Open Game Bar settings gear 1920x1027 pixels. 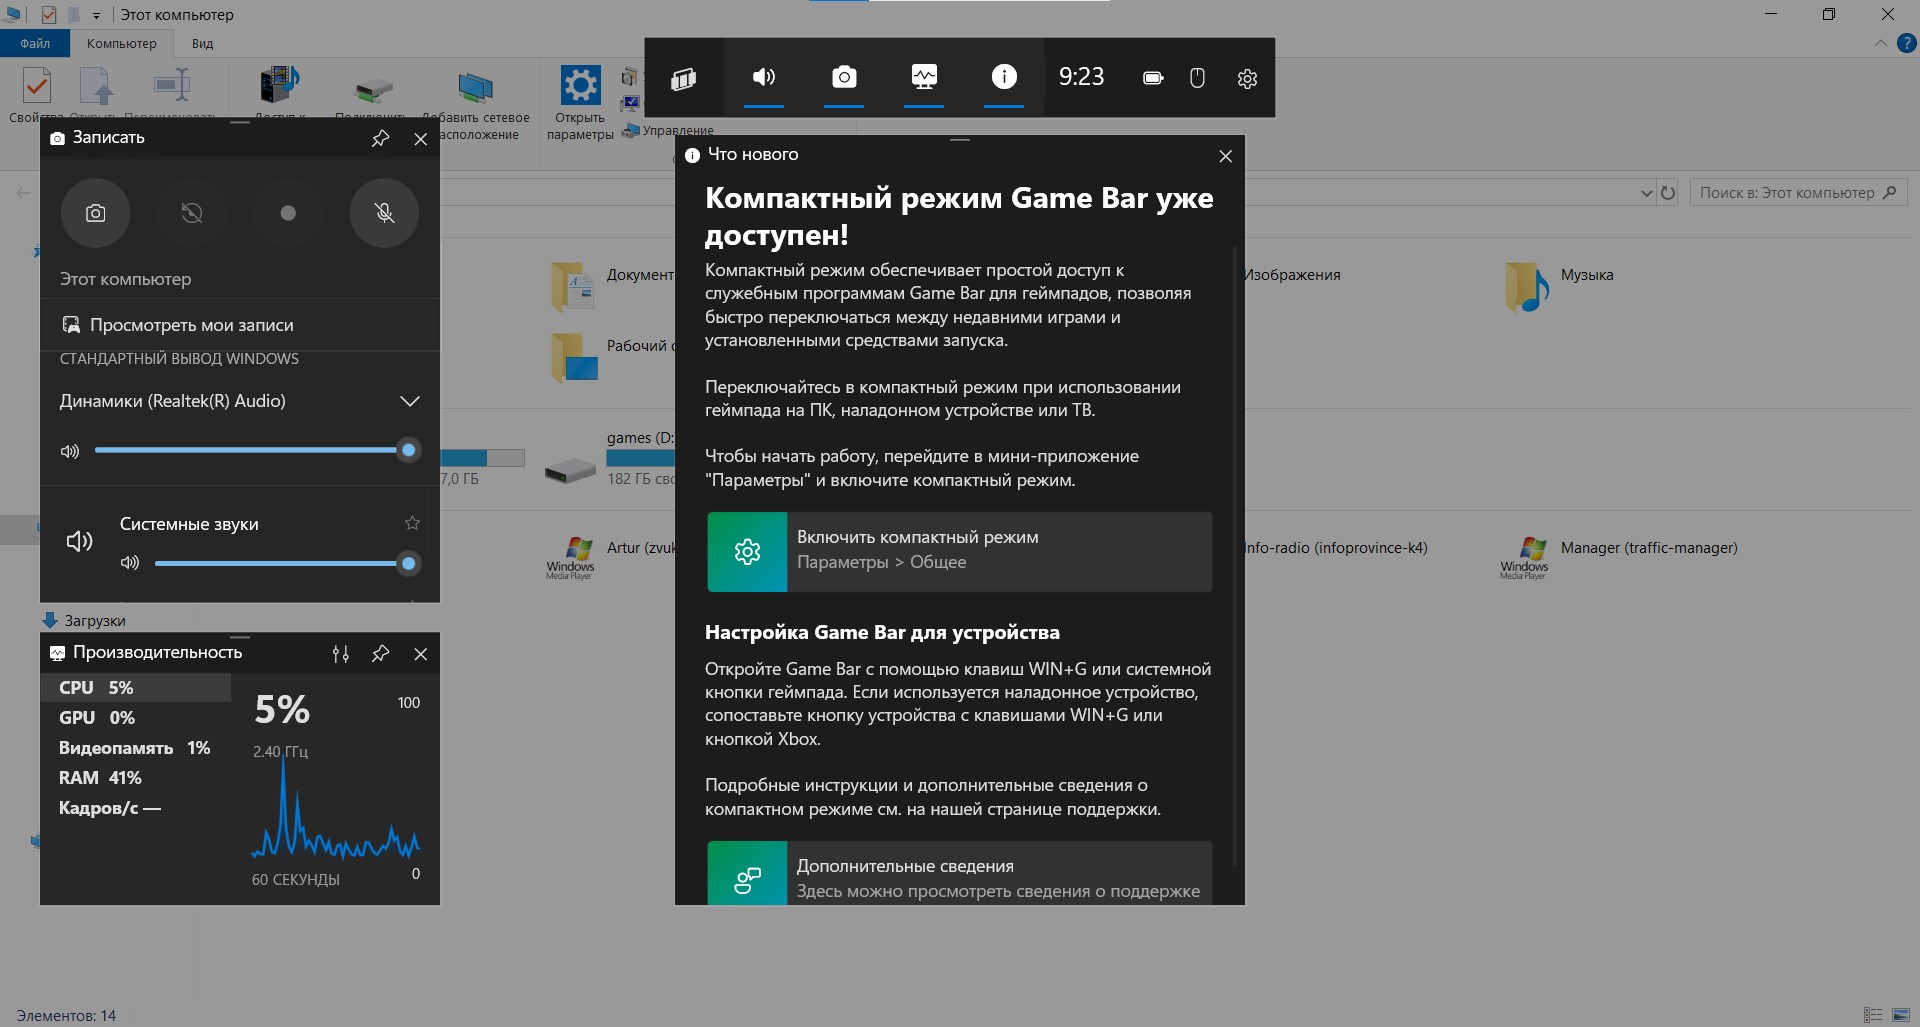1247,78
